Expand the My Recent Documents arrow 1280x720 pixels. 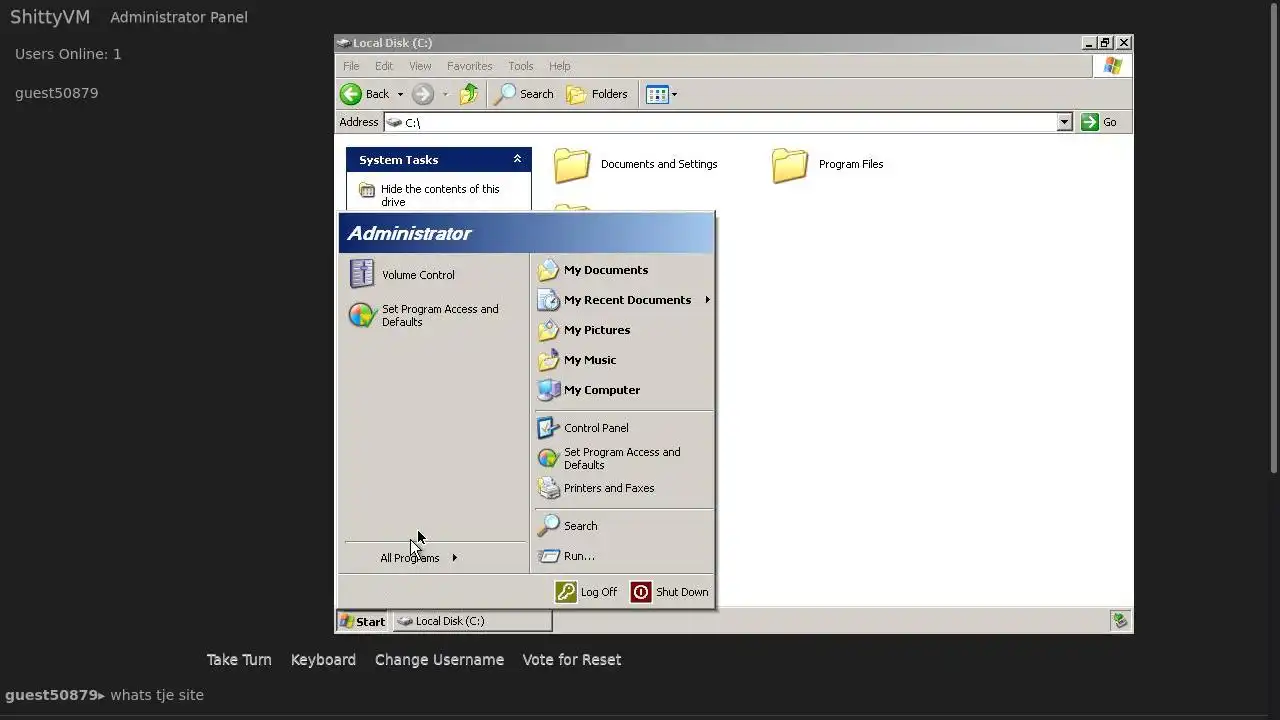707,300
